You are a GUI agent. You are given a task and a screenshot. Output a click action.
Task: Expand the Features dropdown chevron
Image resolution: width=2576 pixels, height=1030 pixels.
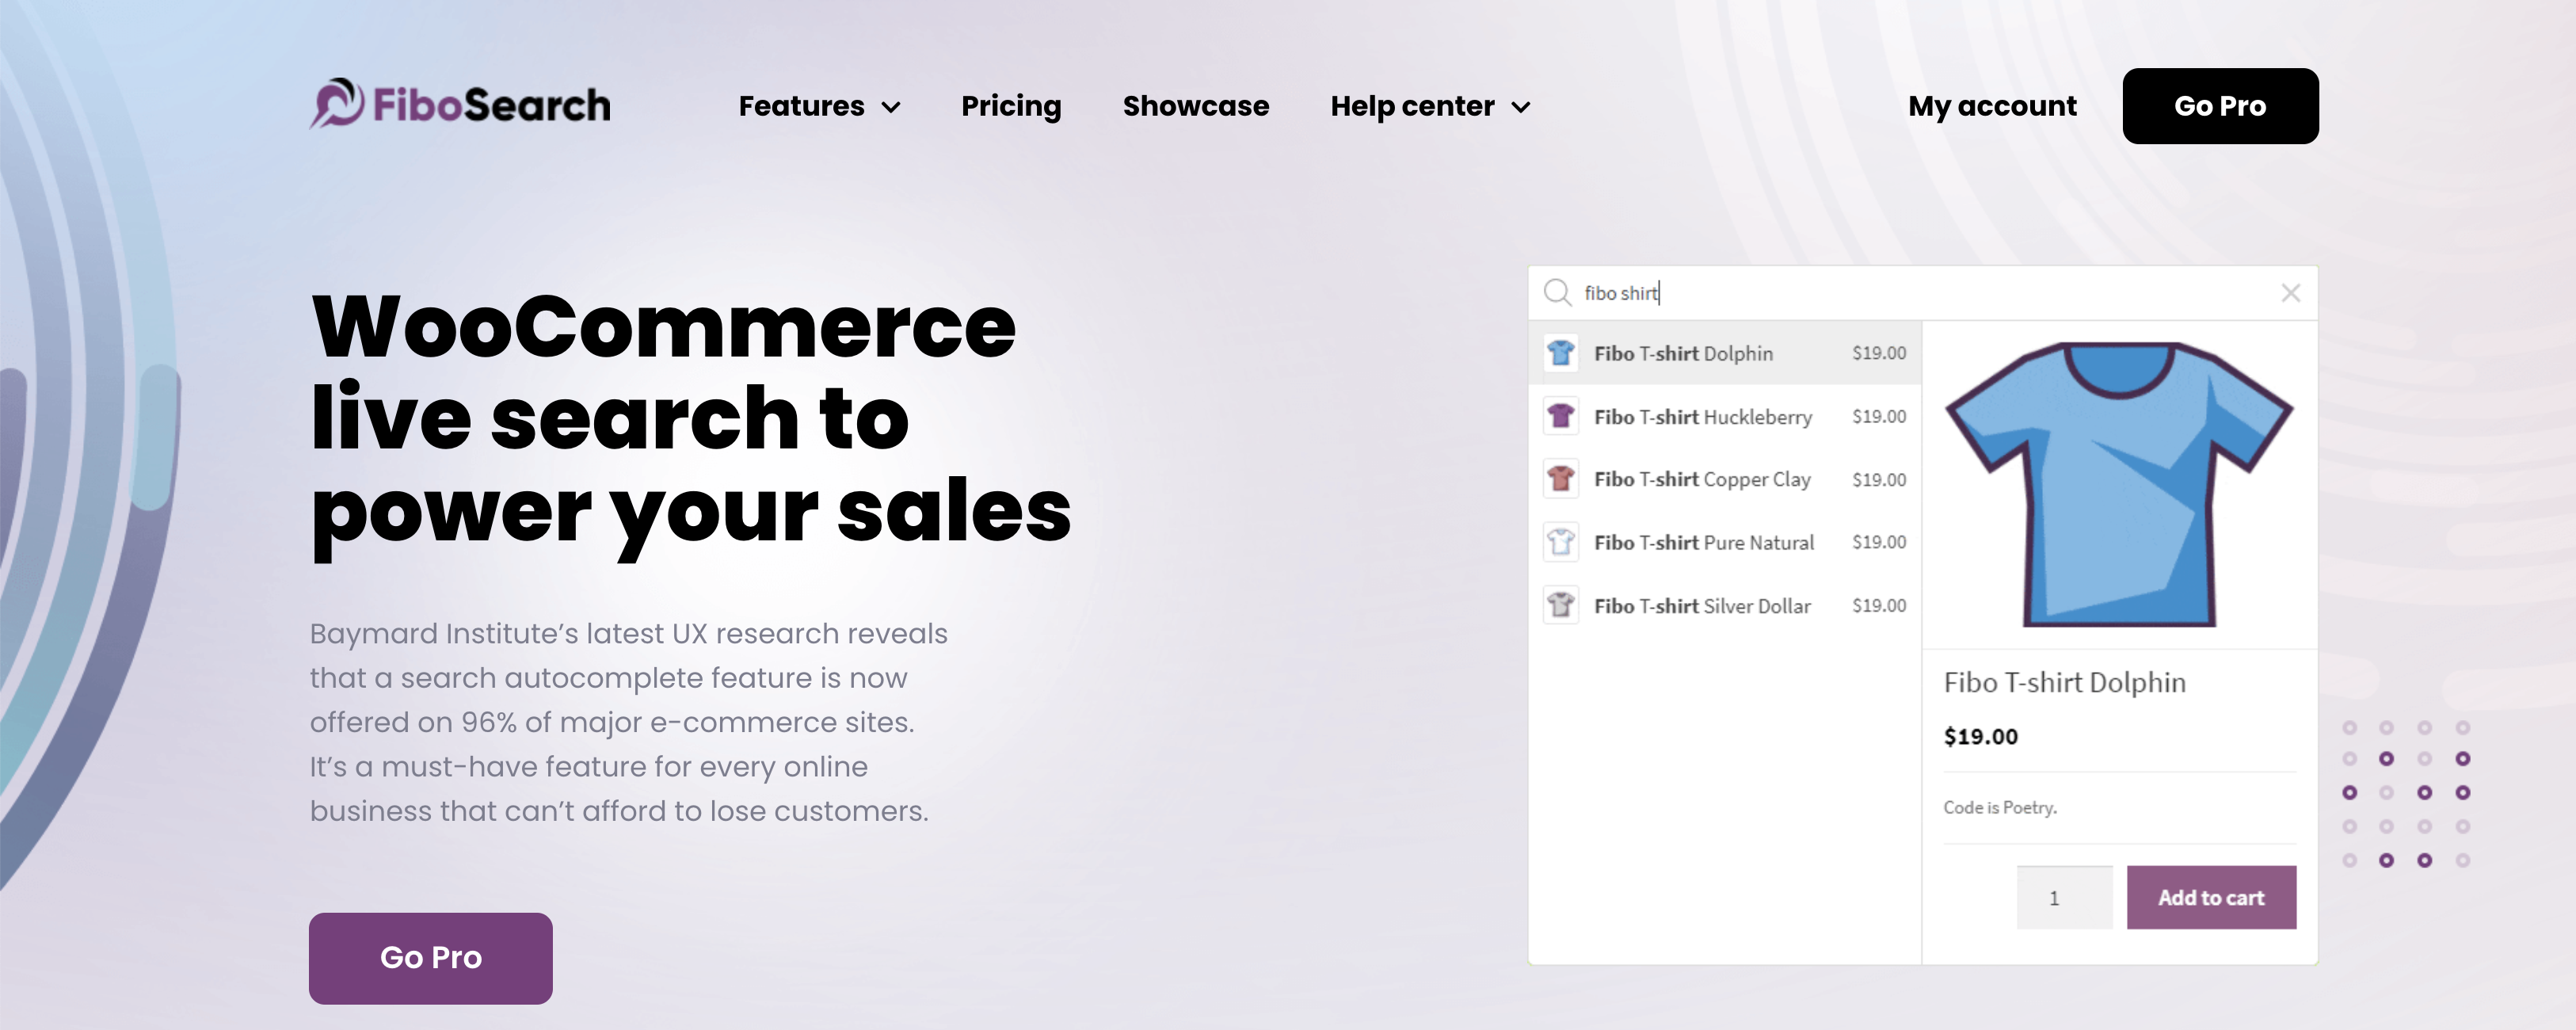coord(891,107)
